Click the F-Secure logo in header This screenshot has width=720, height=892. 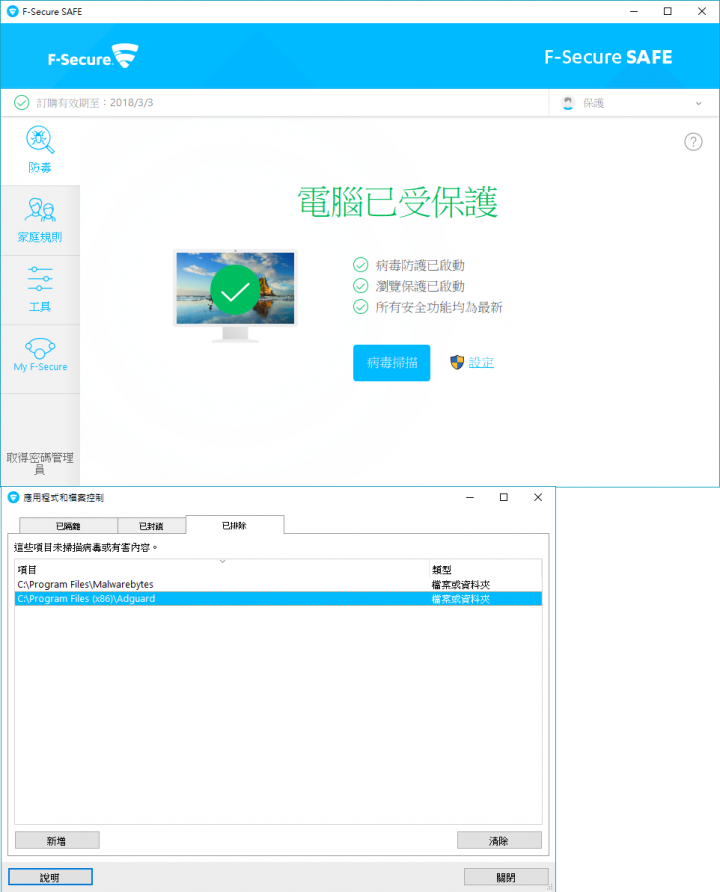[x=93, y=56]
